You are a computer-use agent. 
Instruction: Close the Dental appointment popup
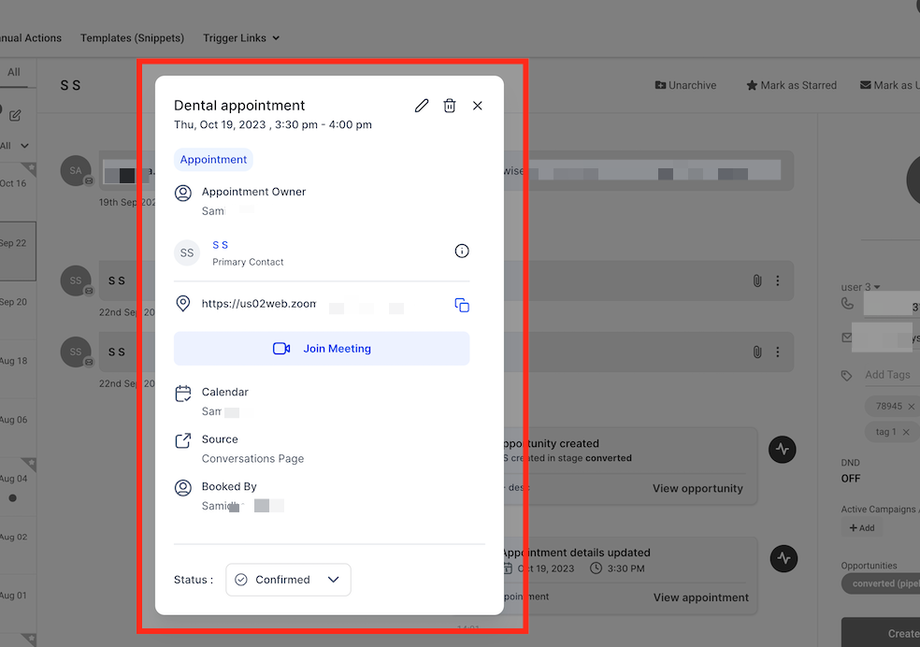click(x=478, y=106)
